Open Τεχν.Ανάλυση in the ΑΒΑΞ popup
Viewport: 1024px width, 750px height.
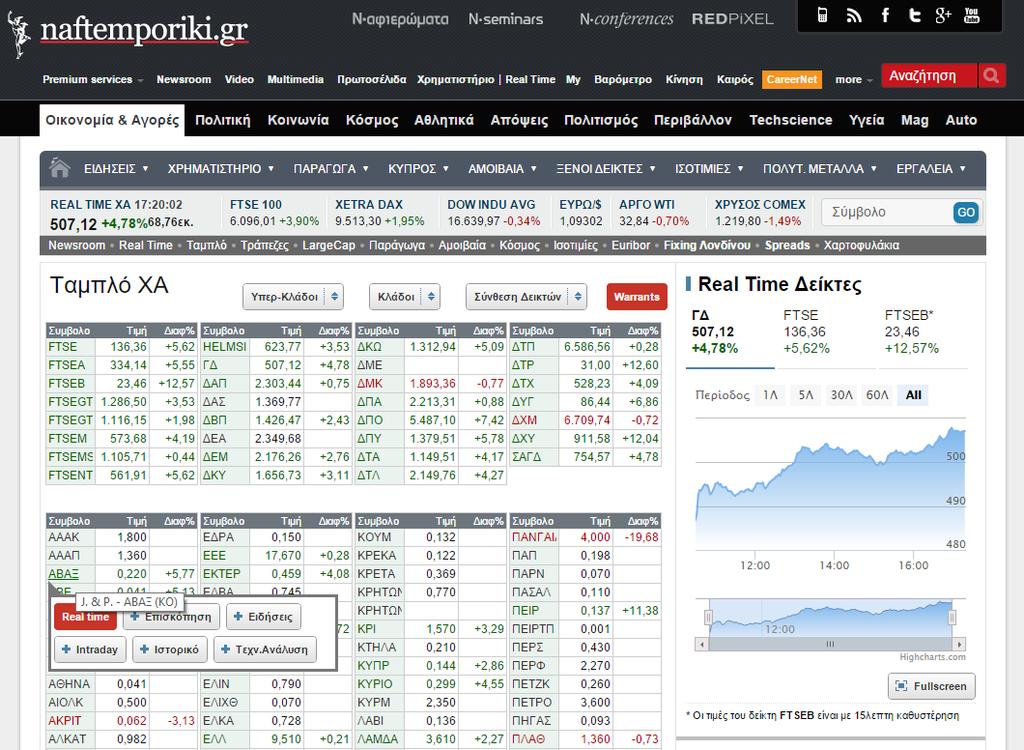pos(265,649)
